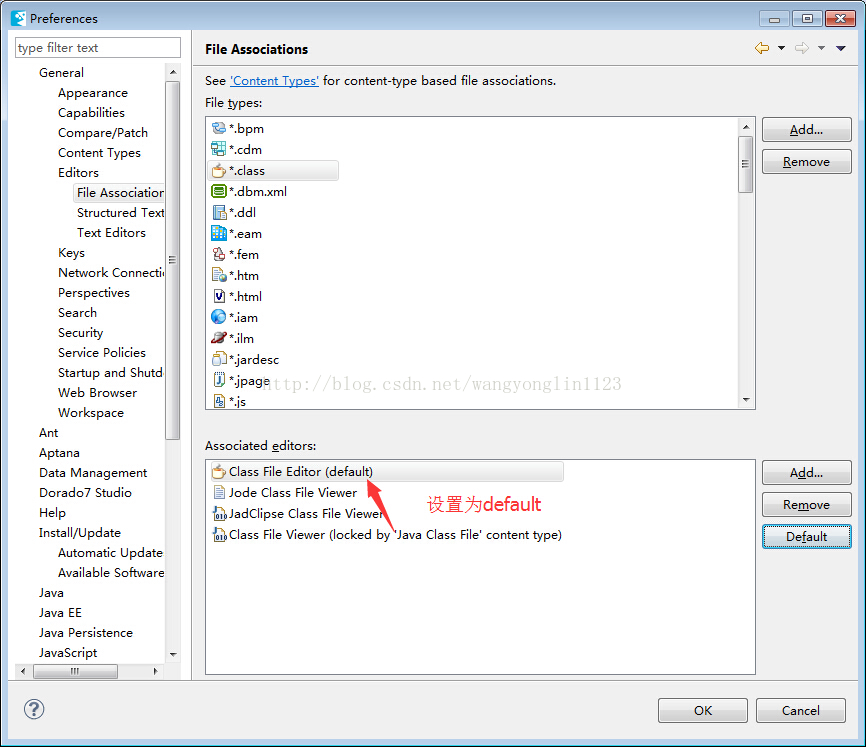This screenshot has width=866, height=747.
Task: Click the *.jardesc file icon
Action: [x=219, y=359]
